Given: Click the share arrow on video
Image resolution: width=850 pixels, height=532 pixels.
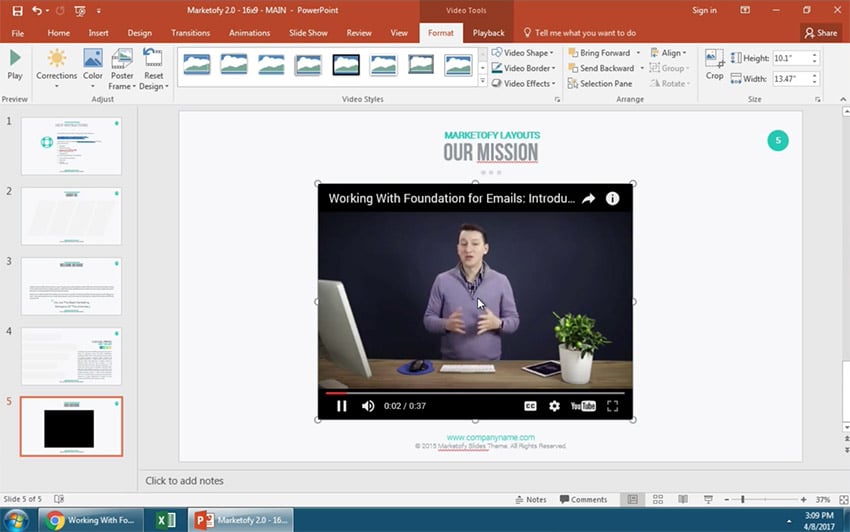Looking at the screenshot, I should [x=589, y=199].
